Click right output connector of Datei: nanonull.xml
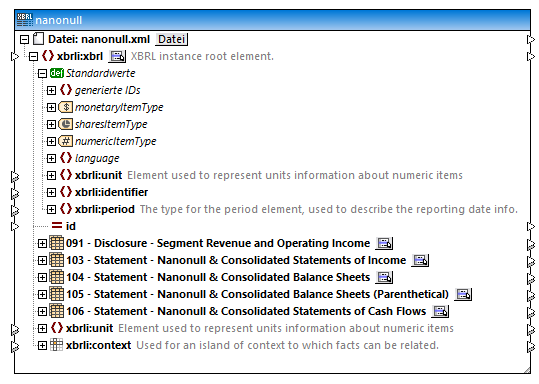The image size is (539, 384). (x=531, y=40)
